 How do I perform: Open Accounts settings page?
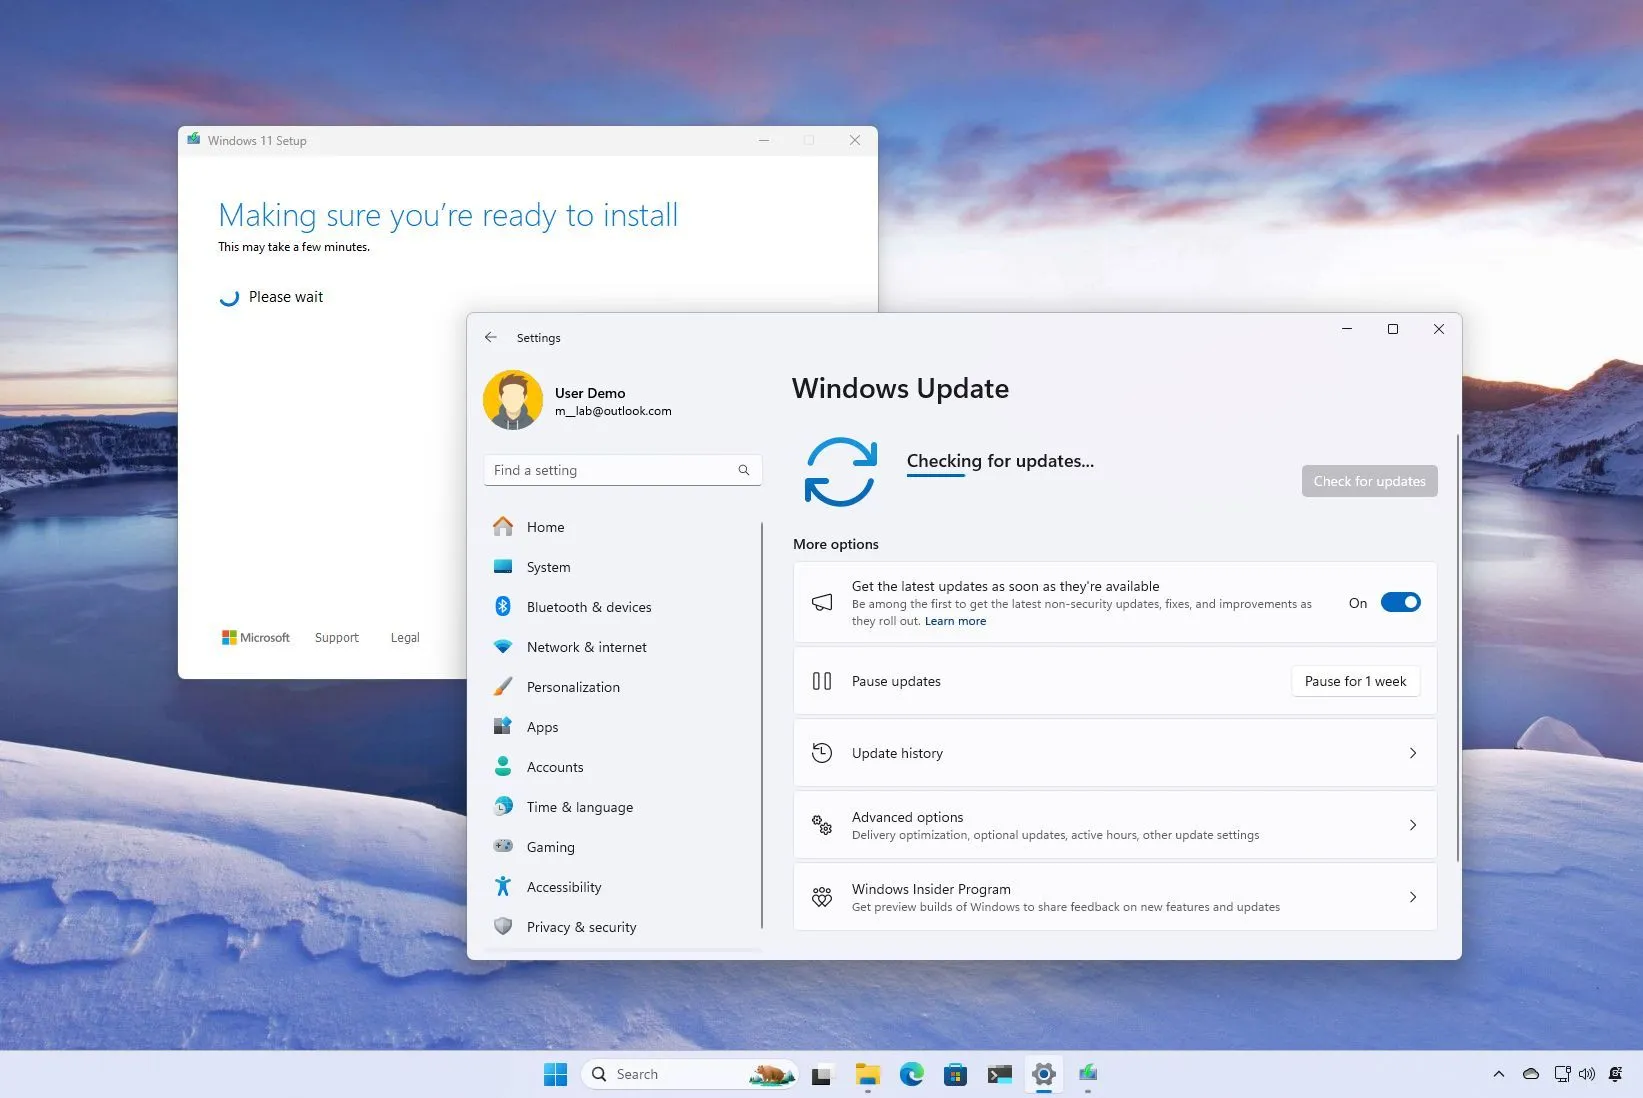(622, 767)
